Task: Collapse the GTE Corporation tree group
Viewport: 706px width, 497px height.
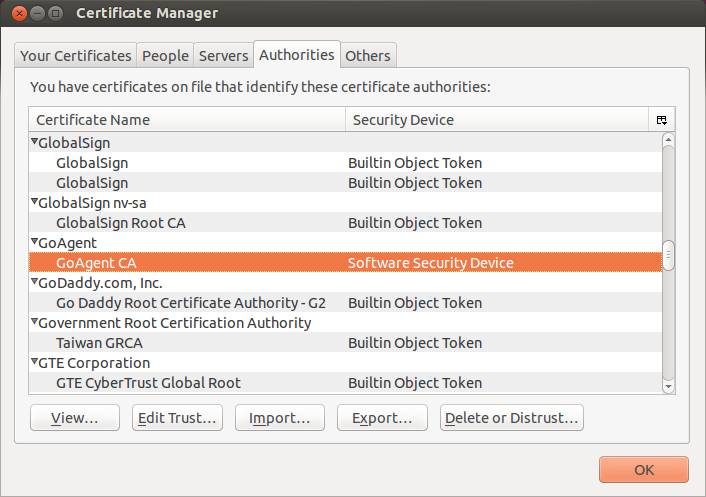Action: click(x=35, y=363)
